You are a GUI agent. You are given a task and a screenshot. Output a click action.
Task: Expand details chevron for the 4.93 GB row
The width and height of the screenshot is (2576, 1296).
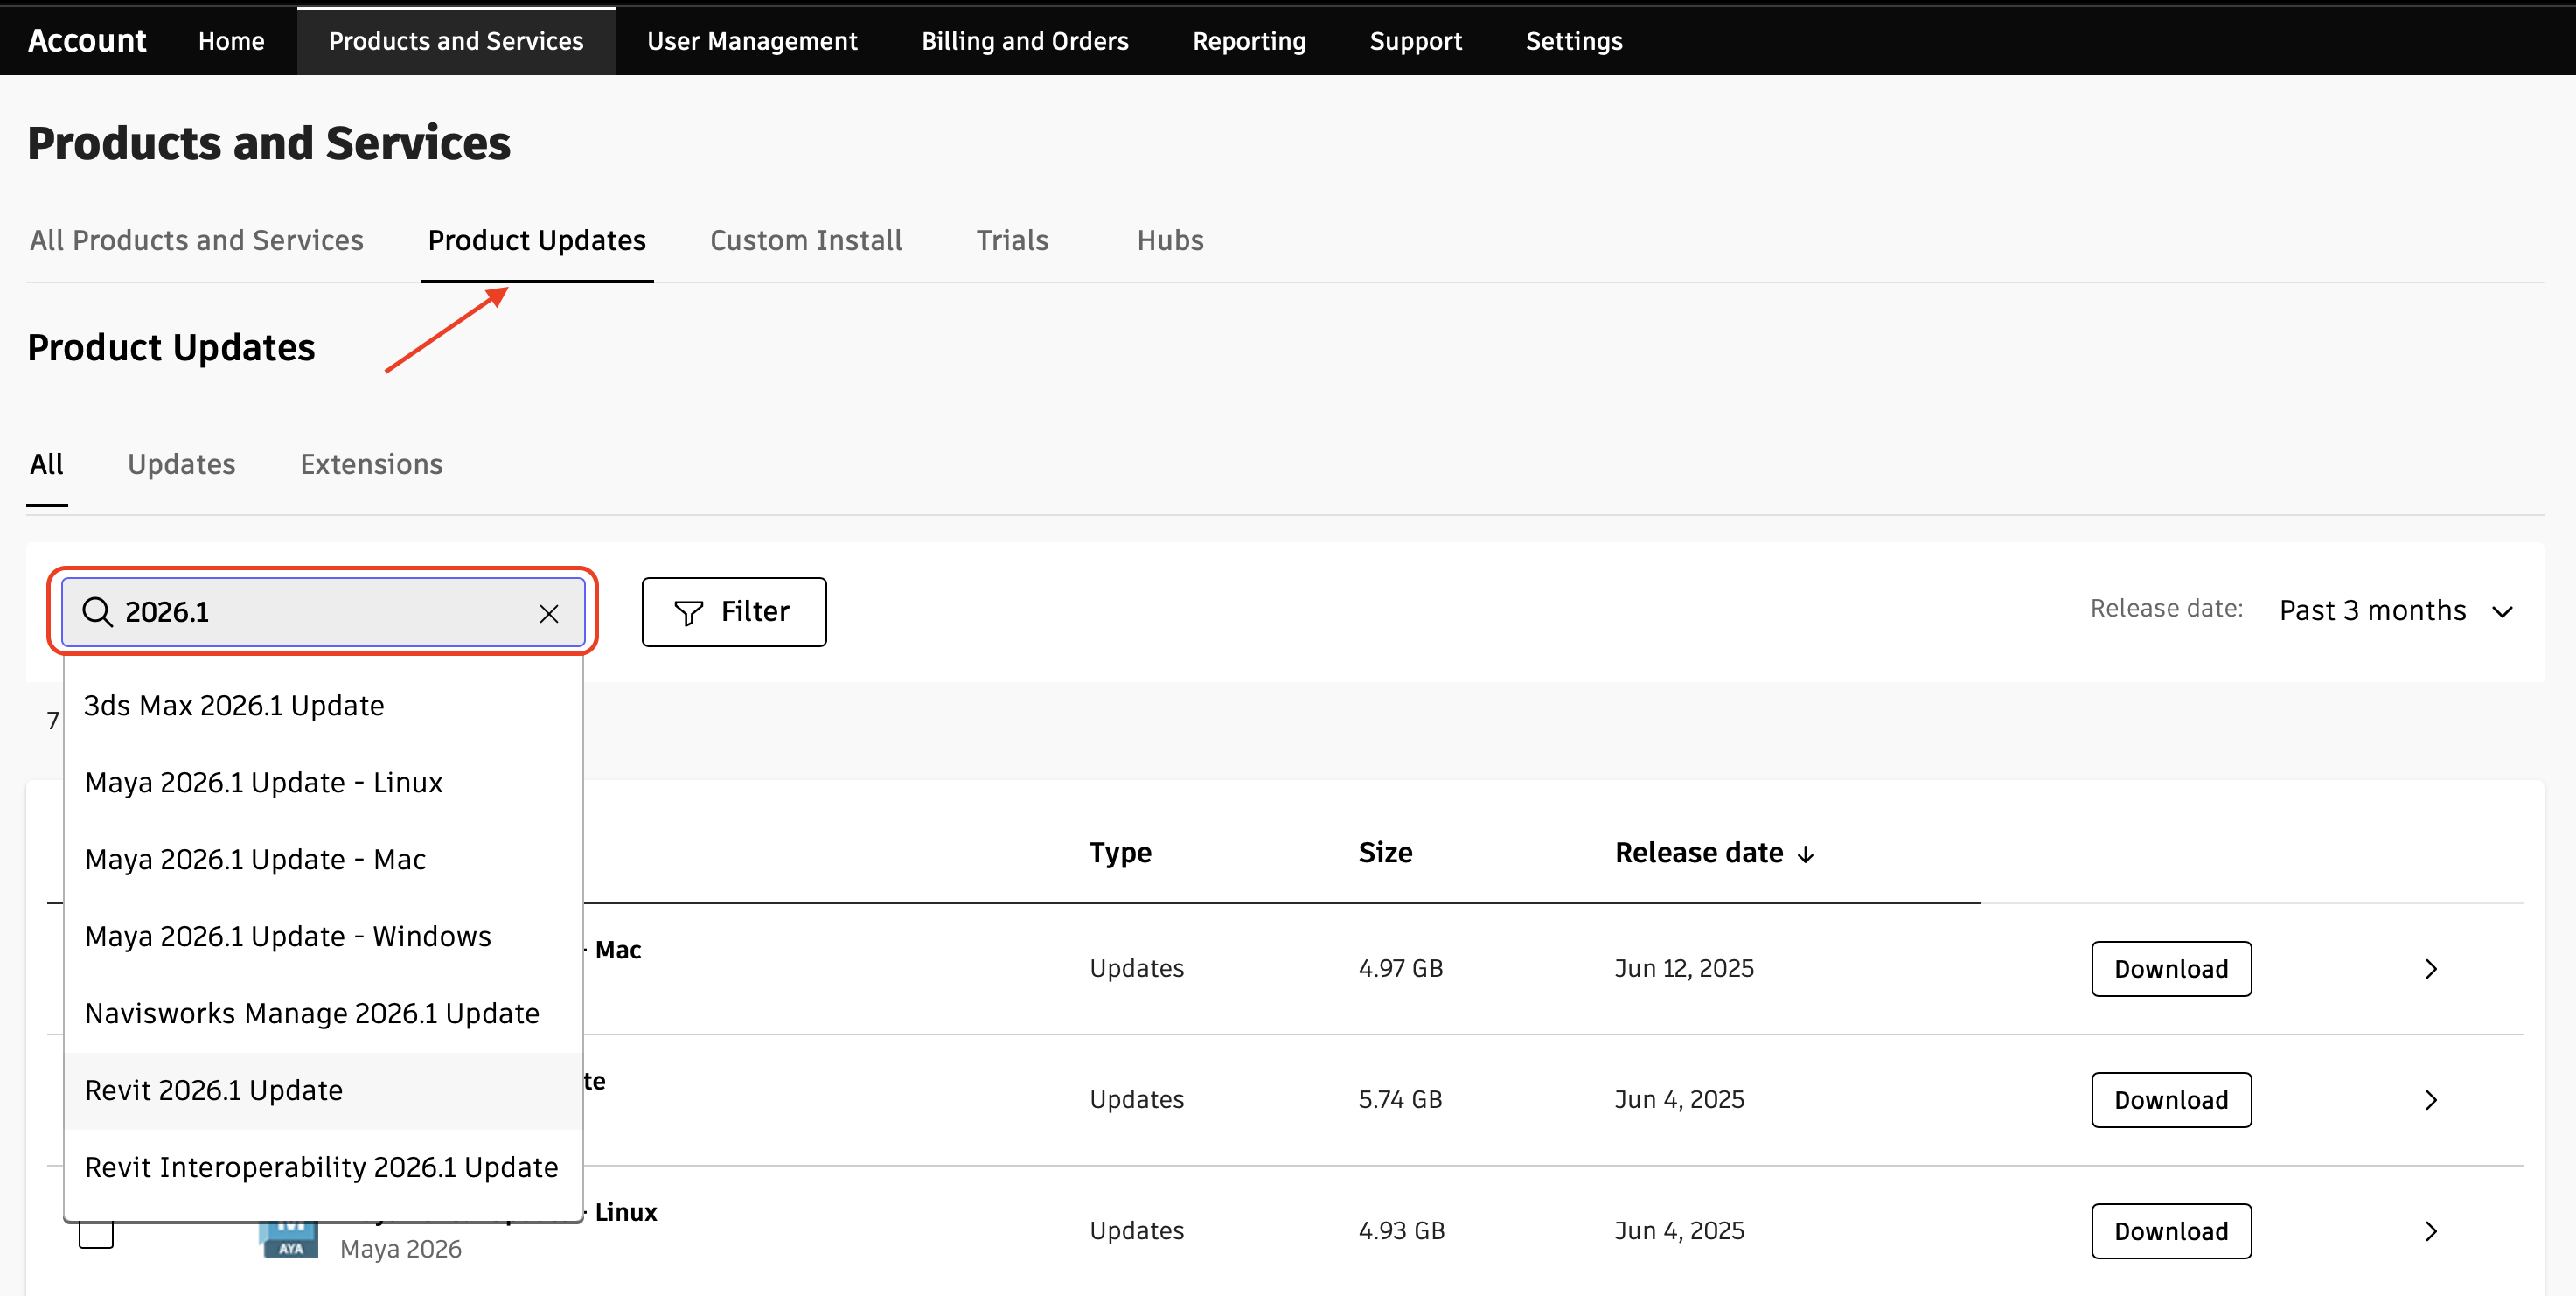pyautogui.click(x=2431, y=1230)
